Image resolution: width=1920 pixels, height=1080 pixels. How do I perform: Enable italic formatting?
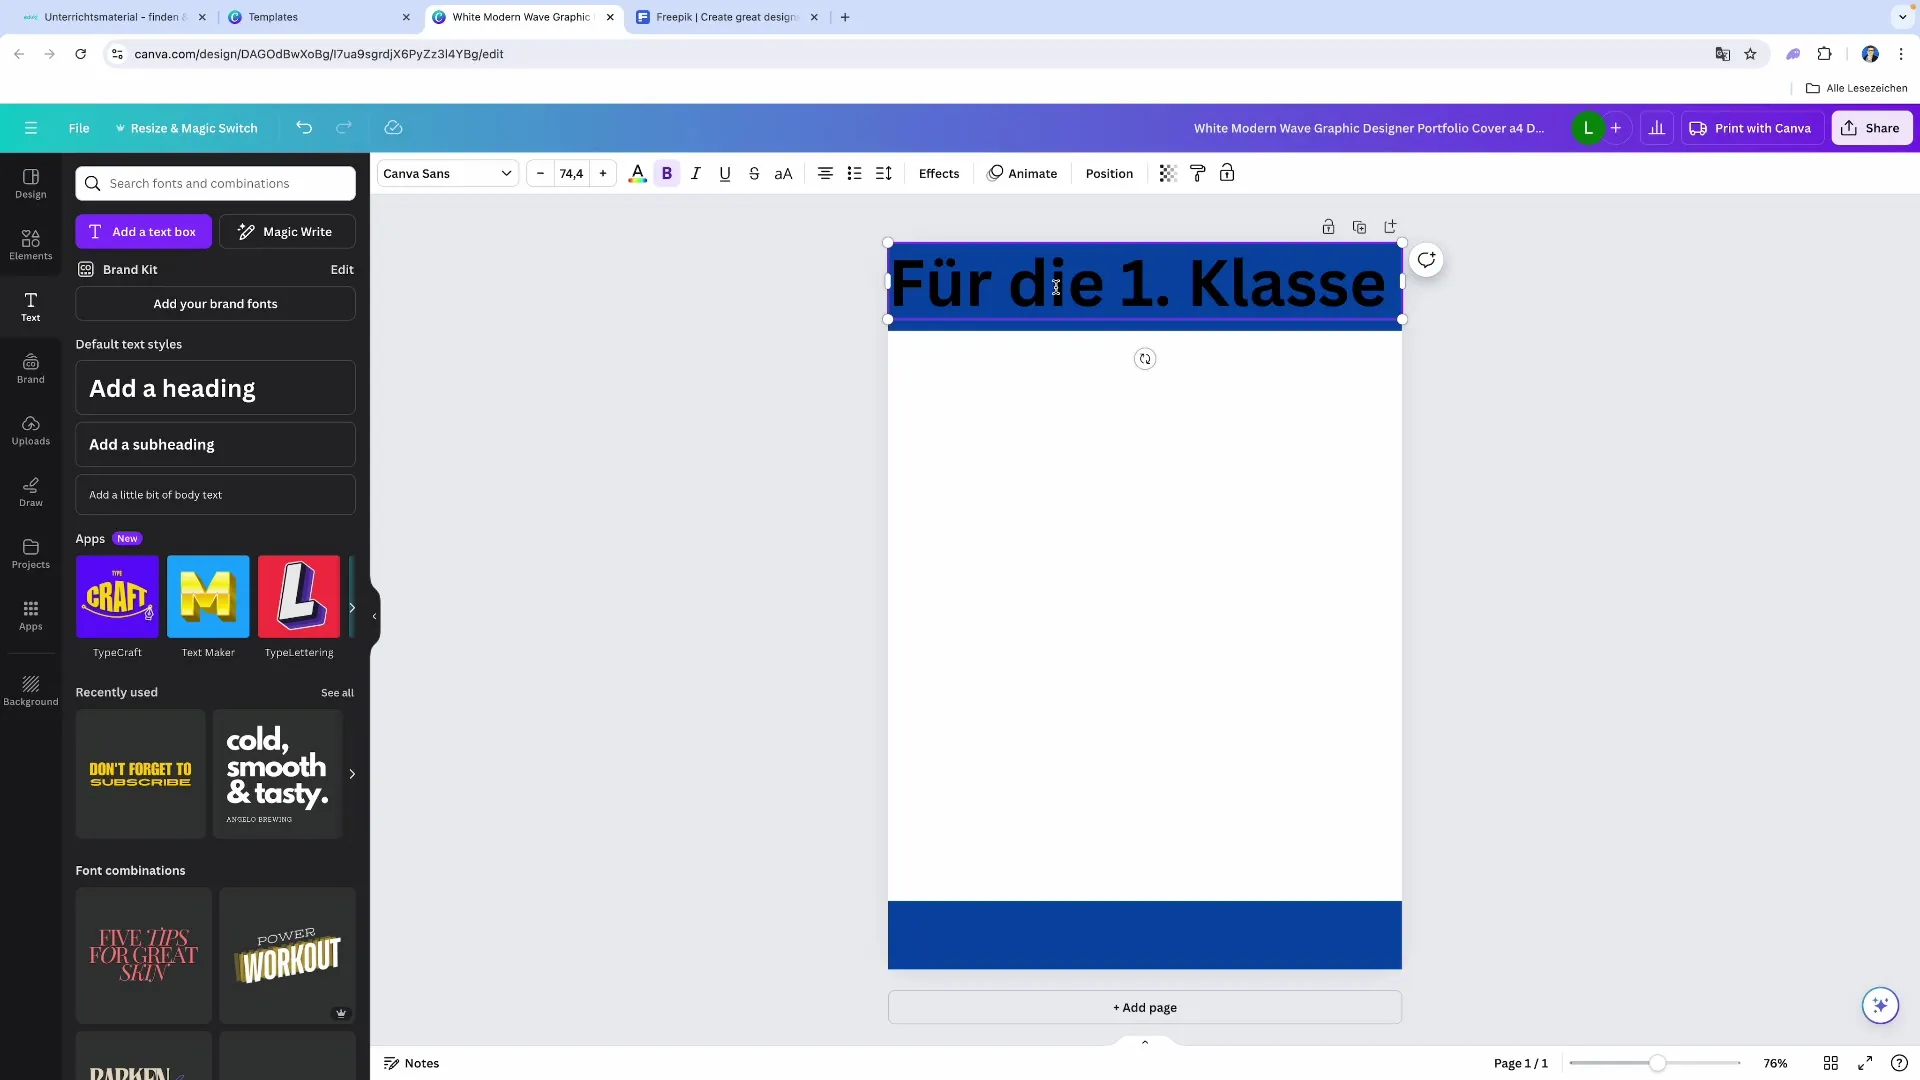tap(696, 173)
